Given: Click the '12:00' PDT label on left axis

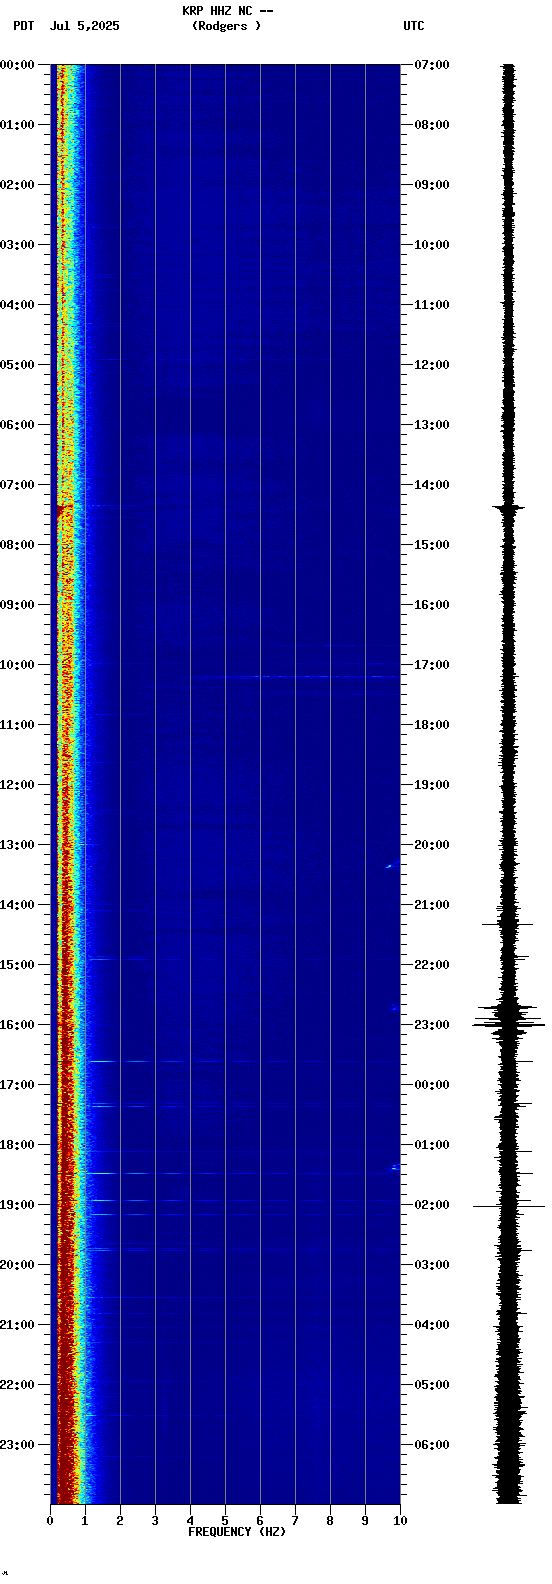Looking at the screenshot, I should (17, 785).
